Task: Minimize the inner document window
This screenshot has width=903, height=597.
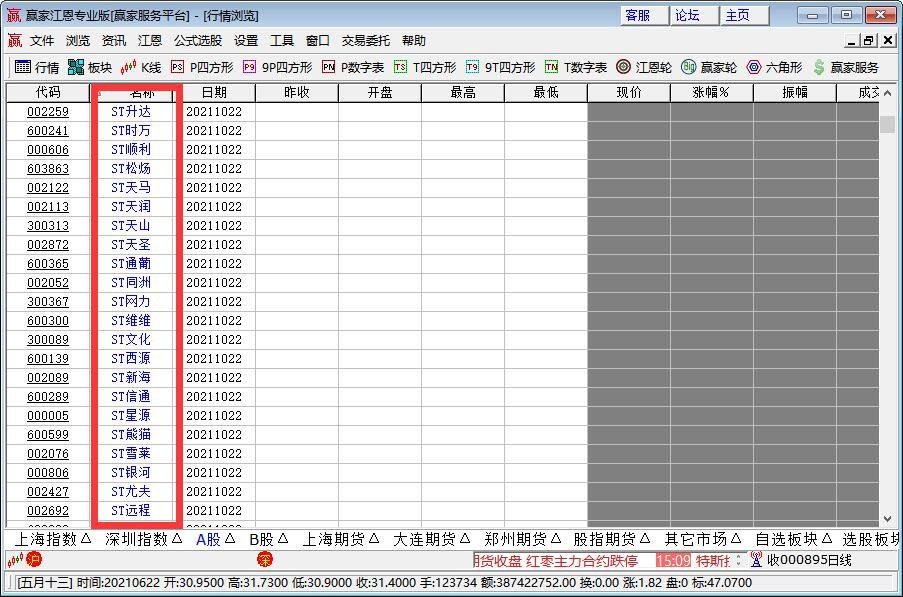Action: [852, 40]
